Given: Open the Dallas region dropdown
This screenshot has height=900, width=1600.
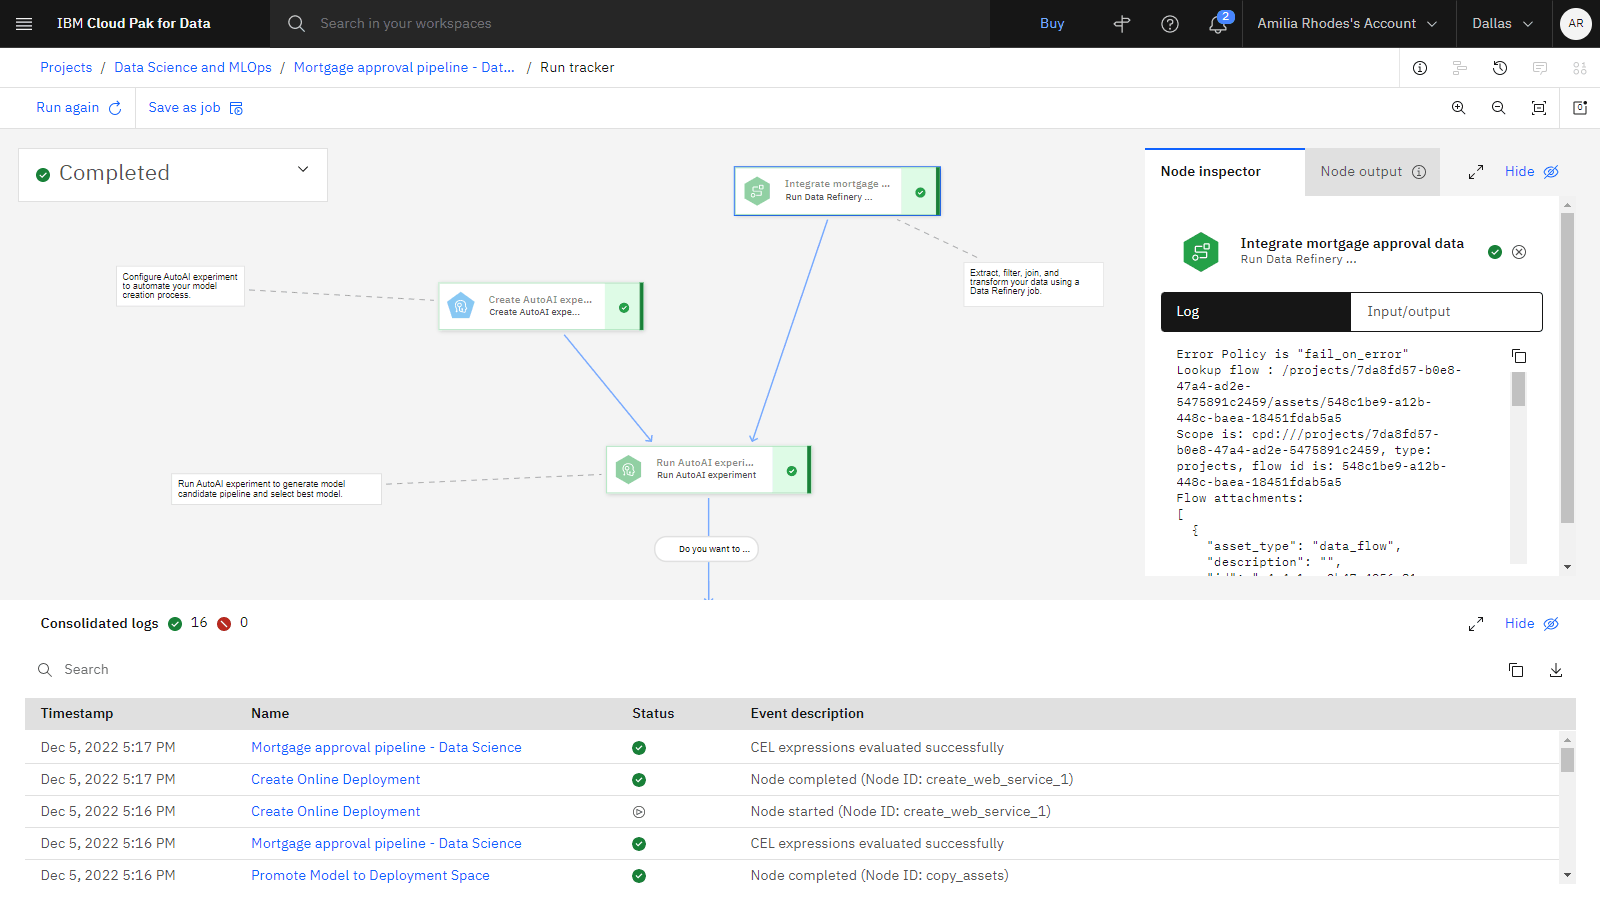Looking at the screenshot, I should click(1503, 23).
